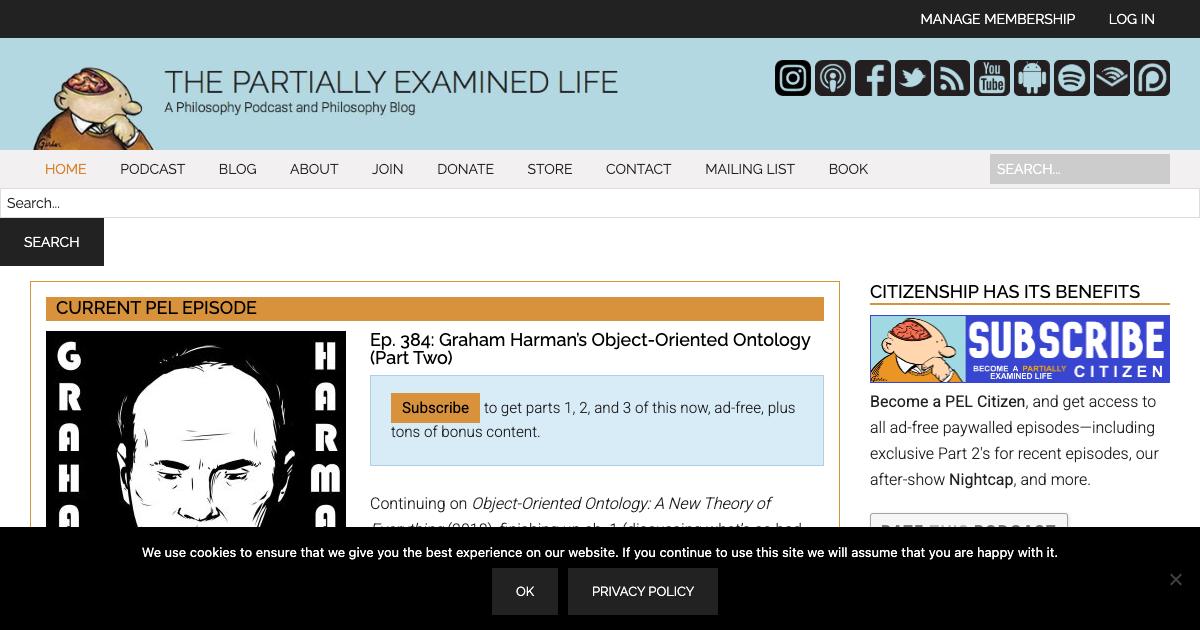1200x630 pixels.
Task: Open MANAGE MEMBERSHIP in the top bar
Action: click(x=997, y=18)
